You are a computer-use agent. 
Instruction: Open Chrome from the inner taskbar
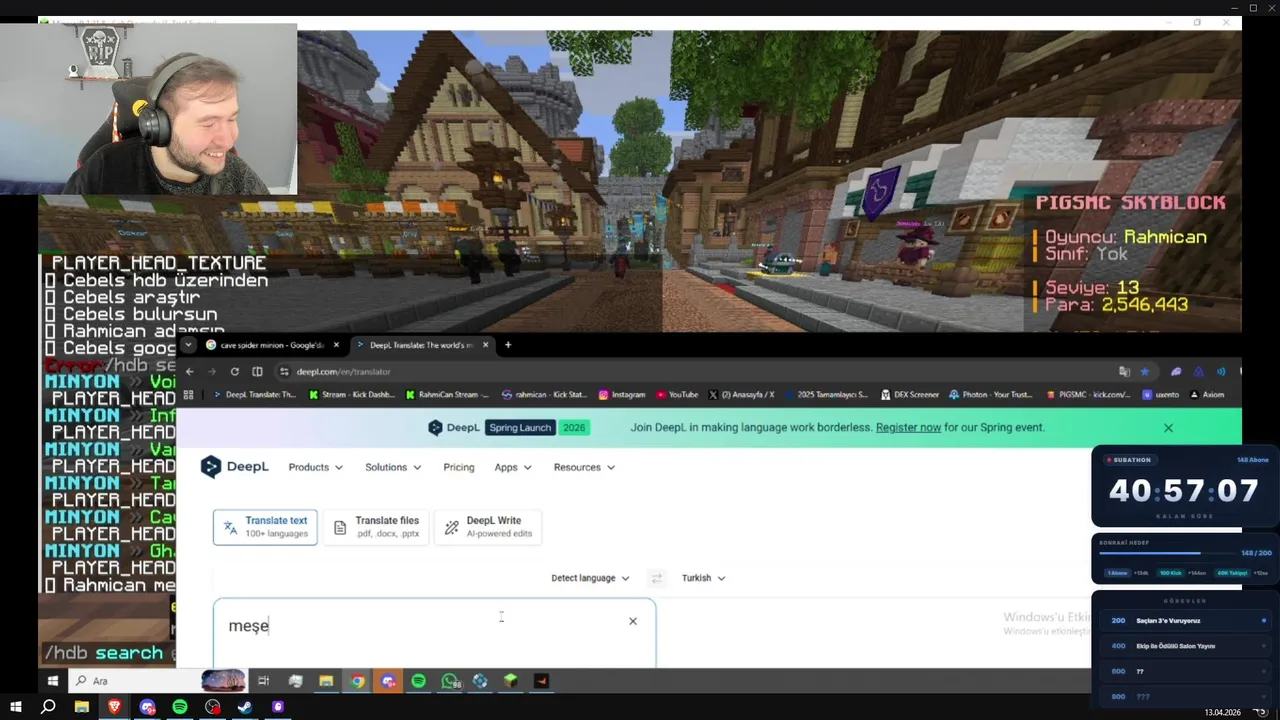click(357, 681)
